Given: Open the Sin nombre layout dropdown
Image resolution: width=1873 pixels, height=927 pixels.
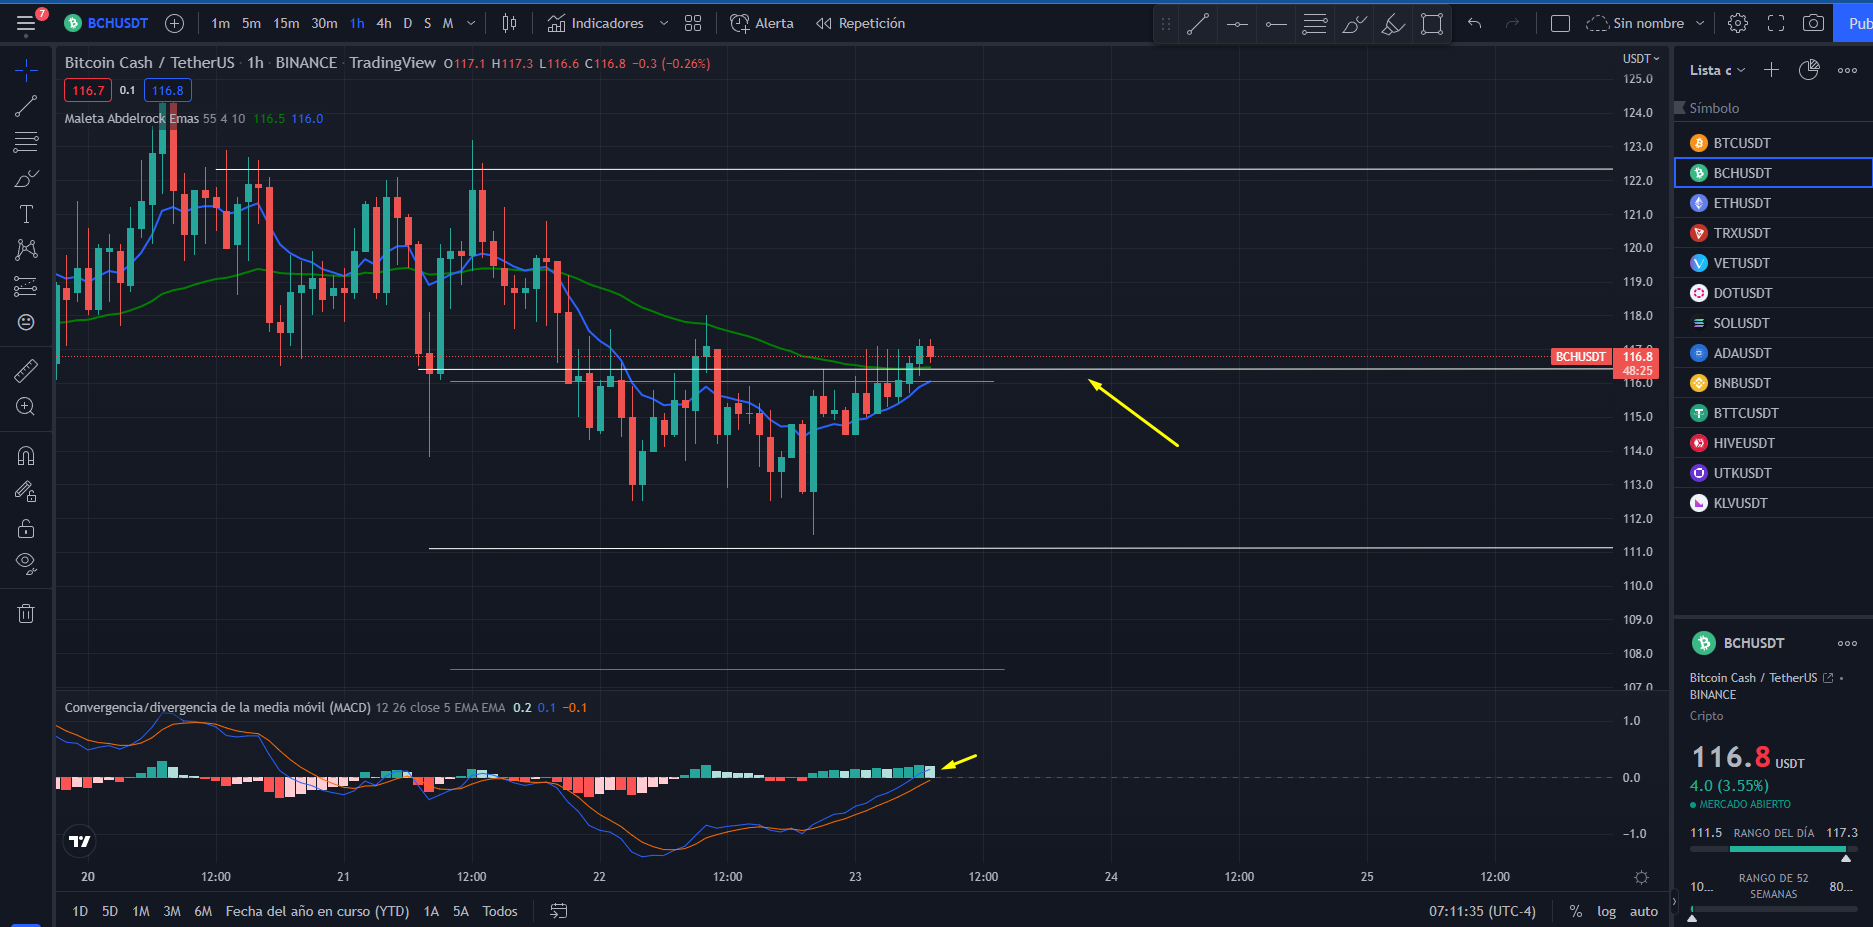Looking at the screenshot, I should coord(1646,23).
